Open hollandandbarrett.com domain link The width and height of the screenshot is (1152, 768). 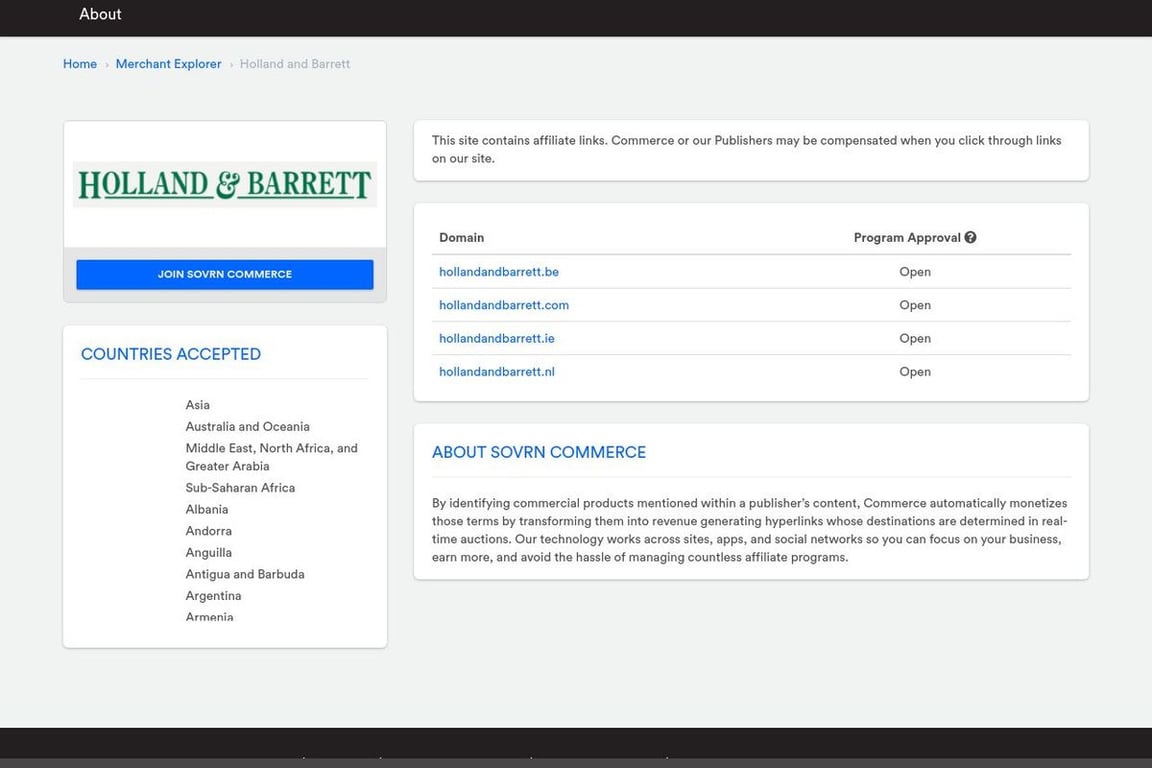pyautogui.click(x=504, y=305)
